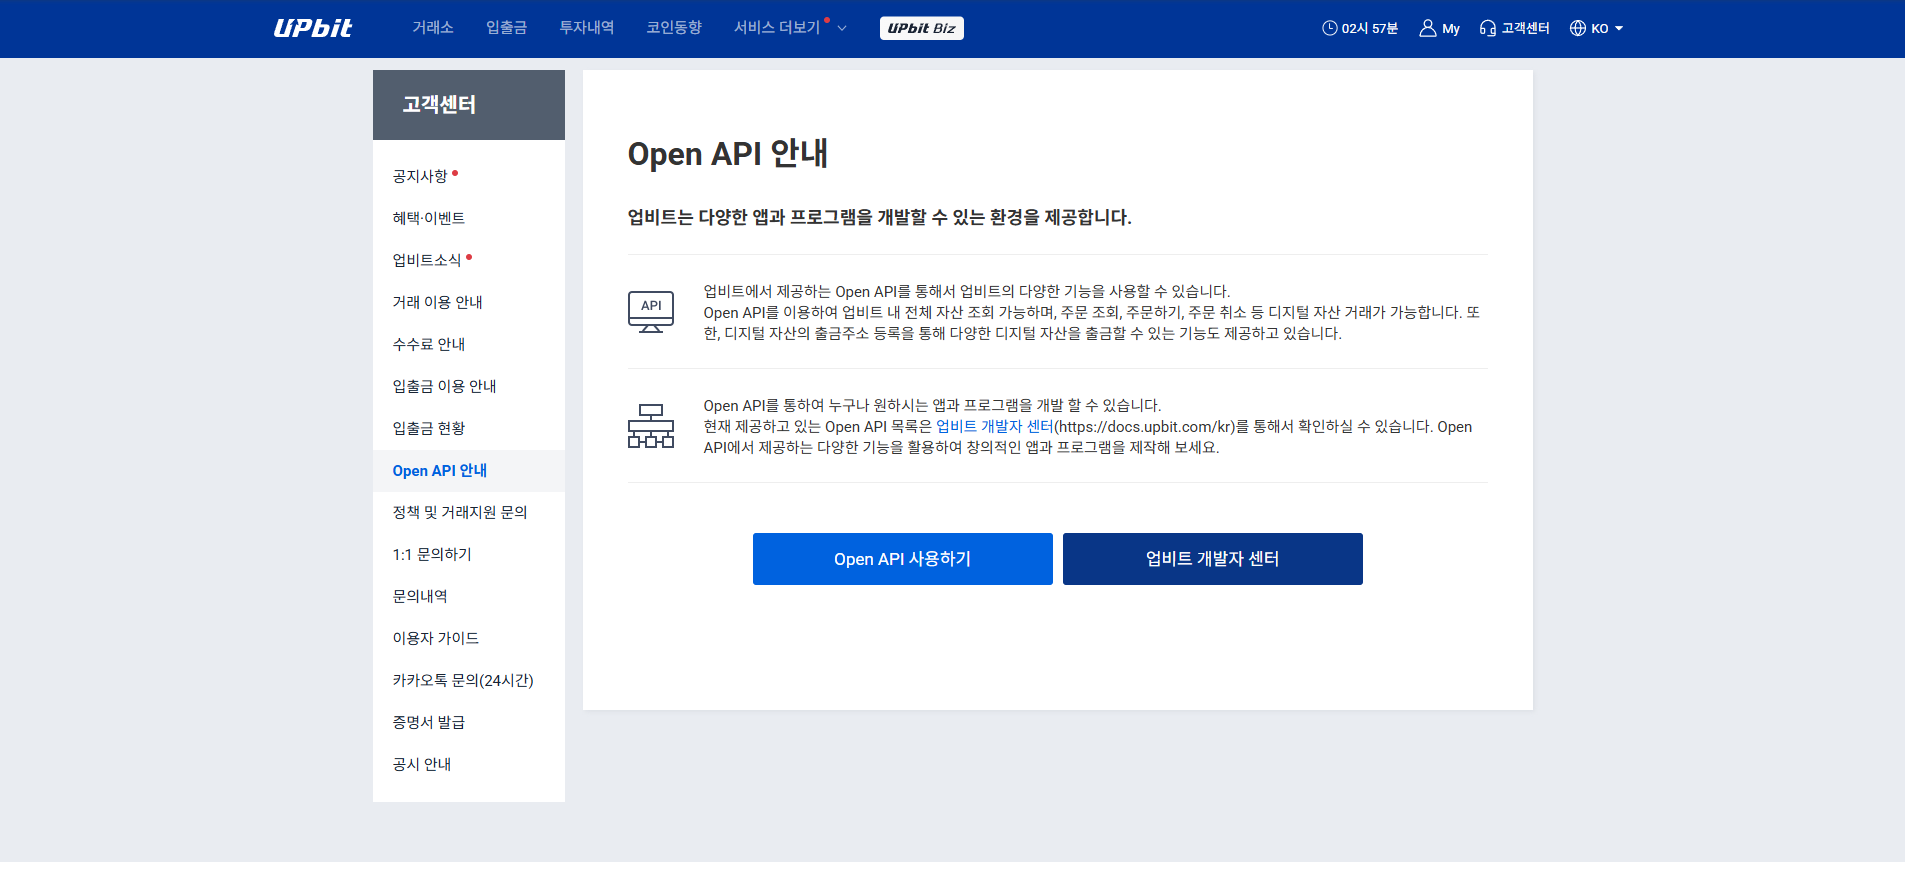Image resolution: width=1905 pixels, height=884 pixels.
Task: Click the Open API 안내 page heading
Action: pos(727,154)
